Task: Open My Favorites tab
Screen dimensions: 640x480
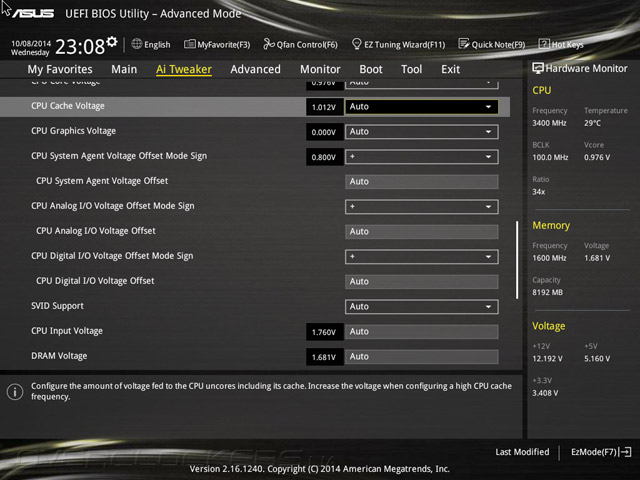Action: 60,69
